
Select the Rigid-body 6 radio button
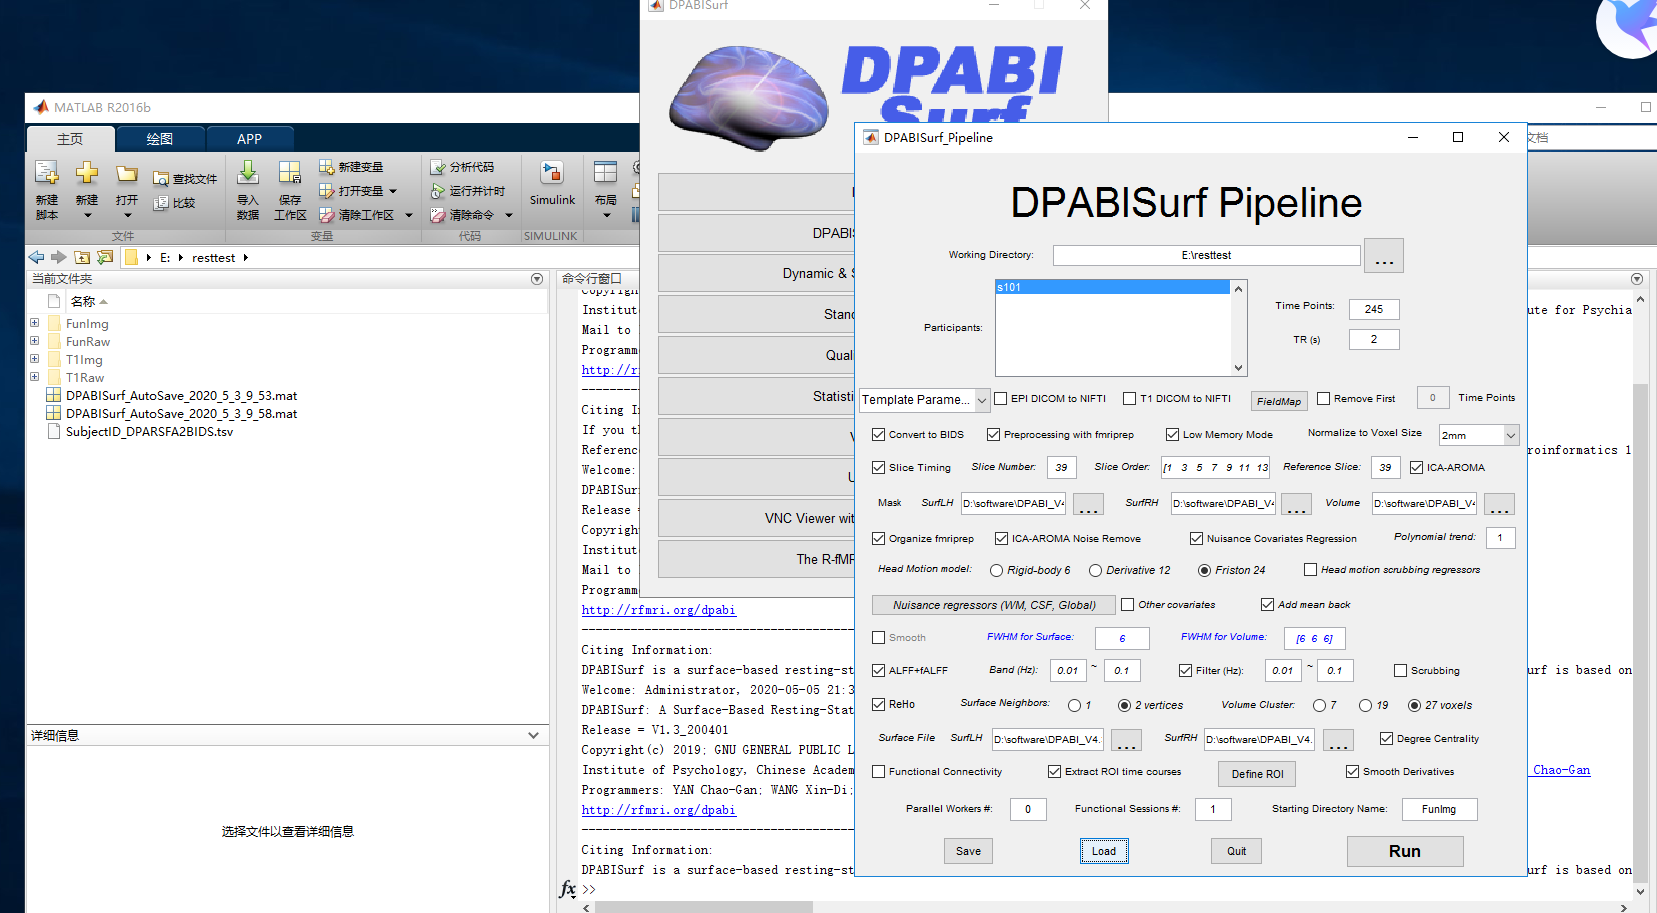[996, 570]
